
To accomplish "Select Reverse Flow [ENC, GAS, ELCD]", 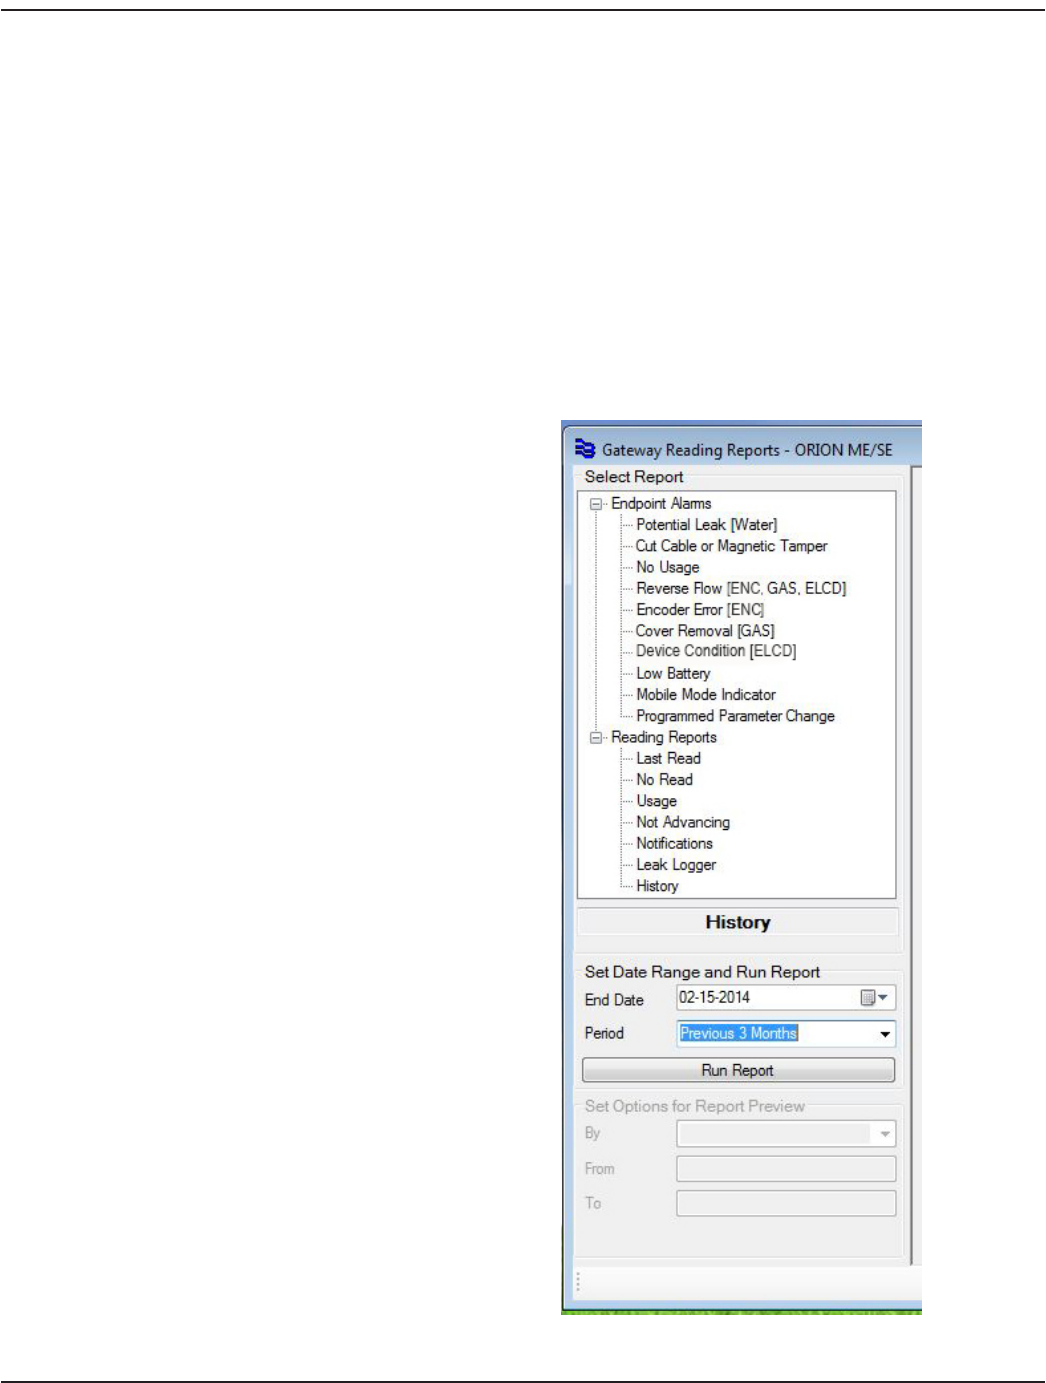I will (741, 588).
